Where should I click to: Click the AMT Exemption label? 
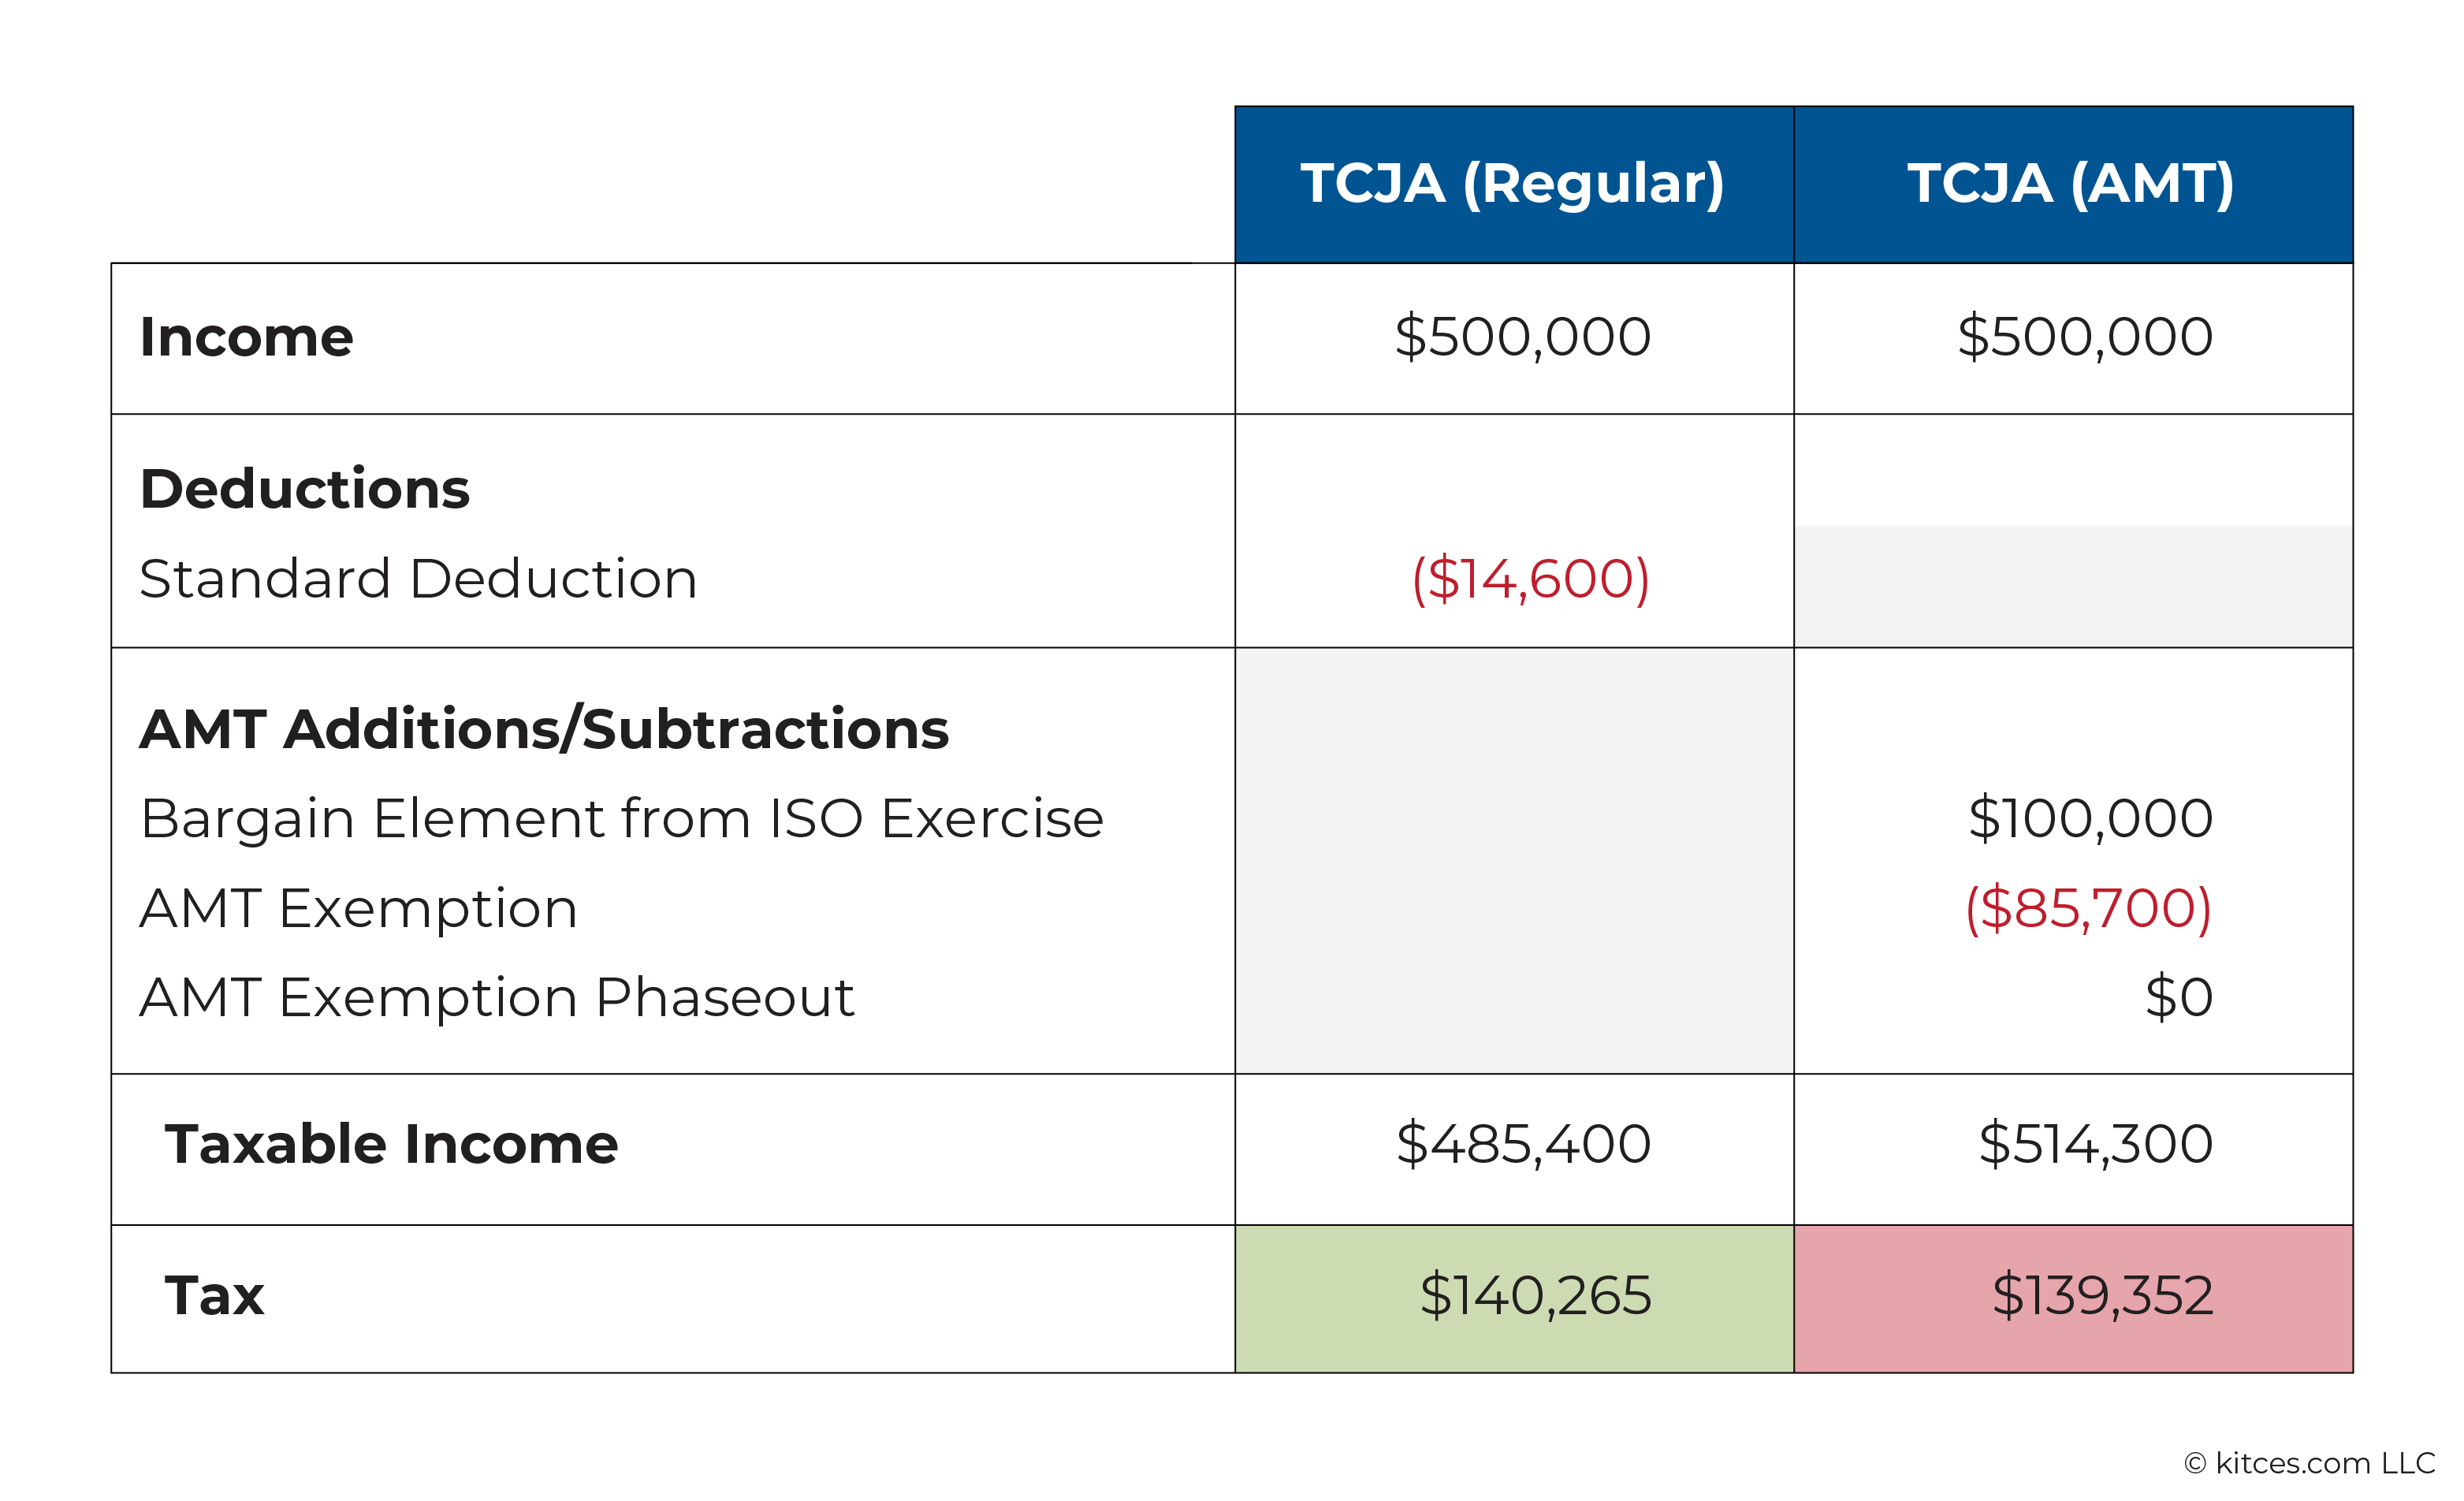pos(358,909)
